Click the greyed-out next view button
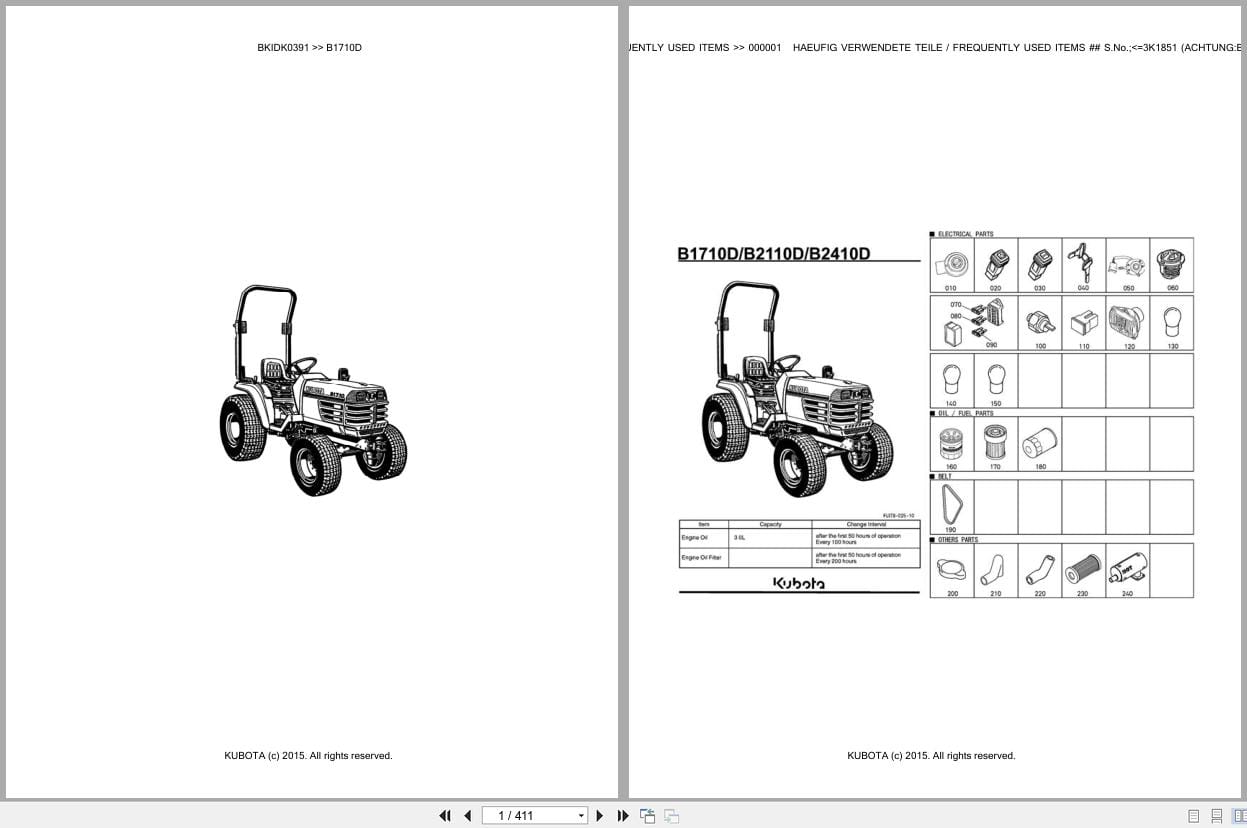 [671, 816]
